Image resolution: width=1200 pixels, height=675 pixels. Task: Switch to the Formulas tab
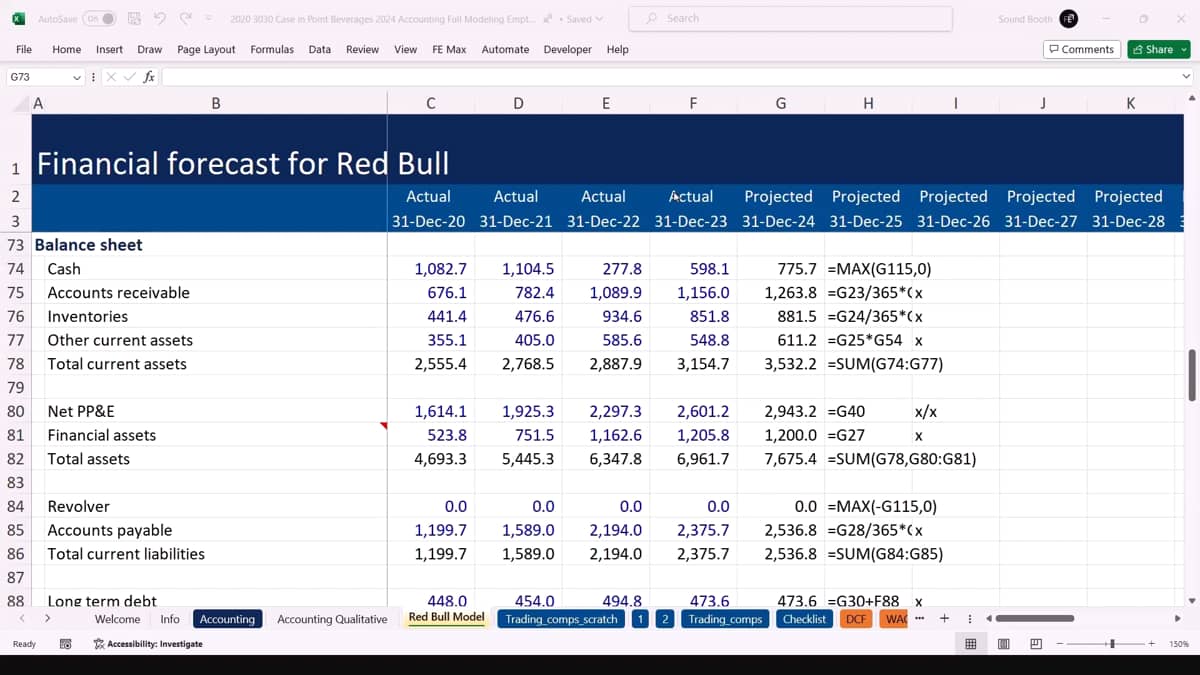coord(272,49)
